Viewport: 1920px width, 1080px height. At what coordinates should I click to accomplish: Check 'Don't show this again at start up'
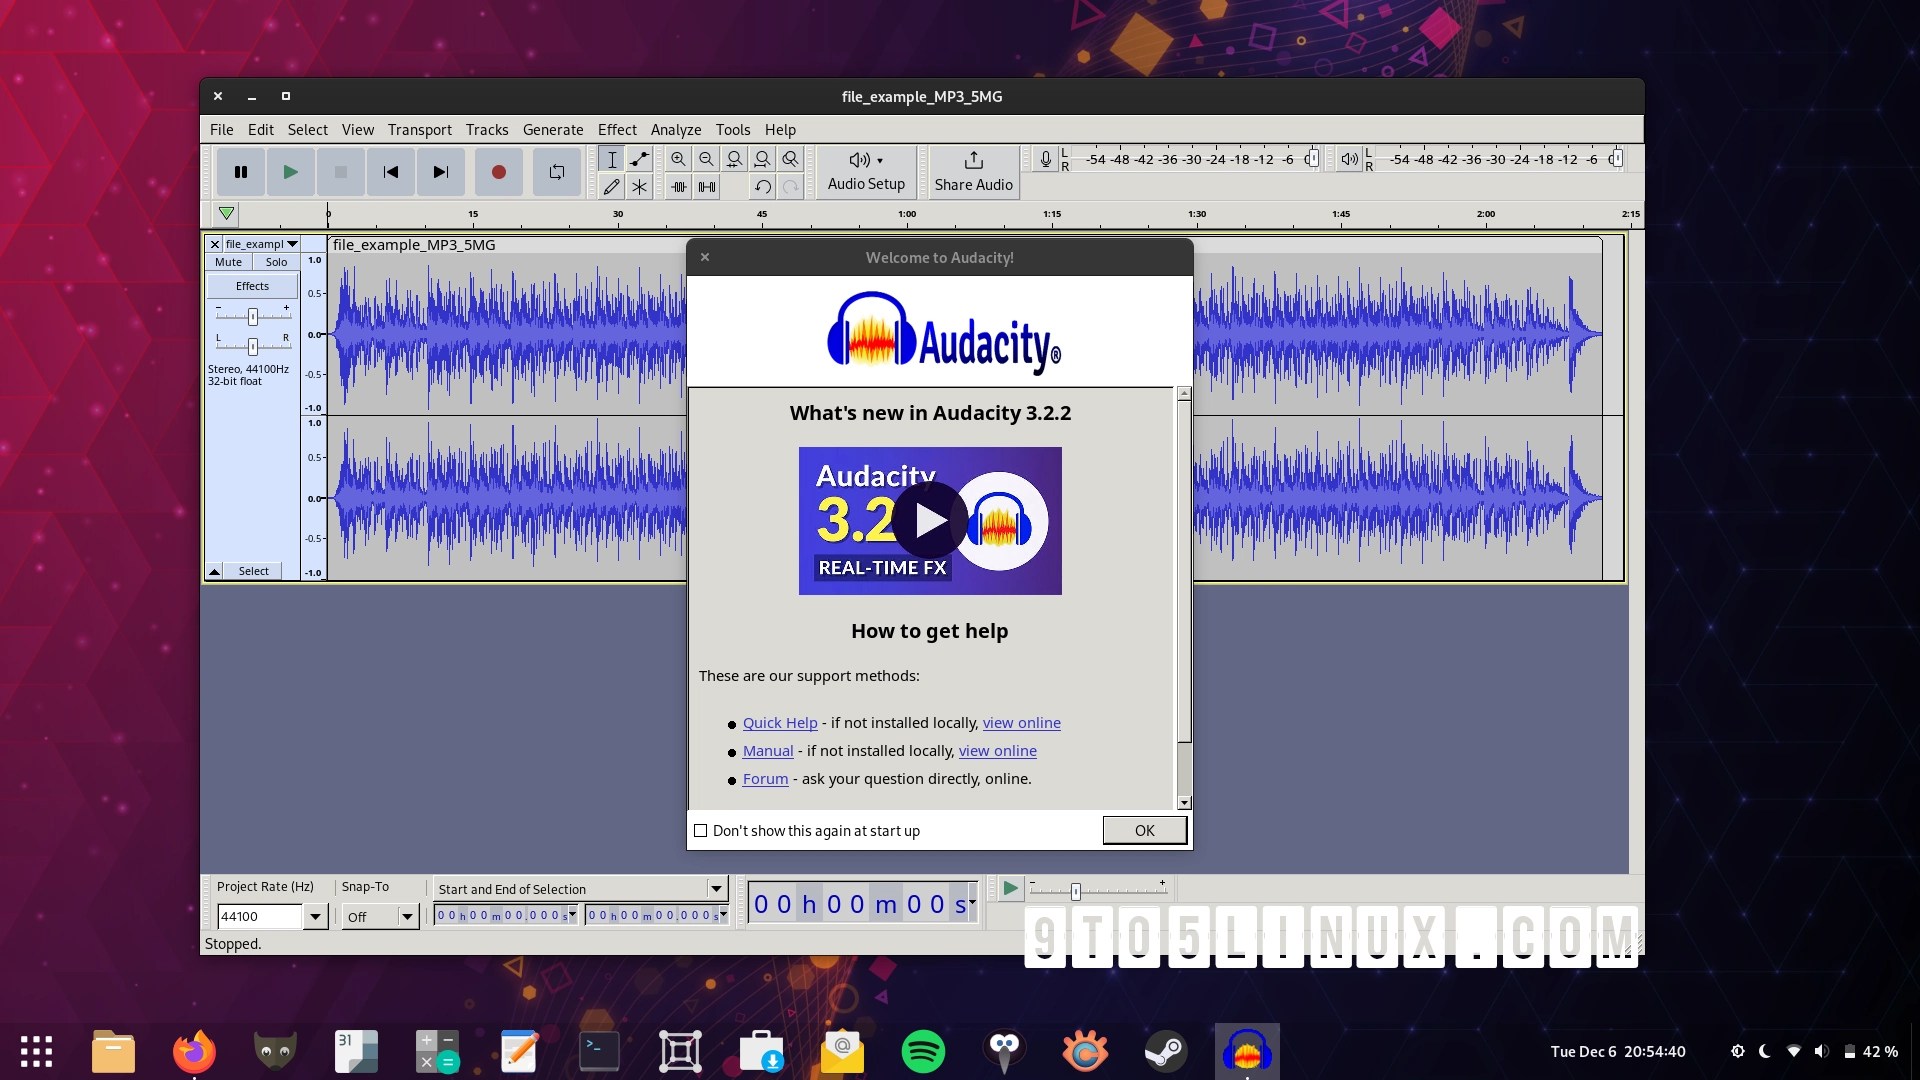point(701,831)
